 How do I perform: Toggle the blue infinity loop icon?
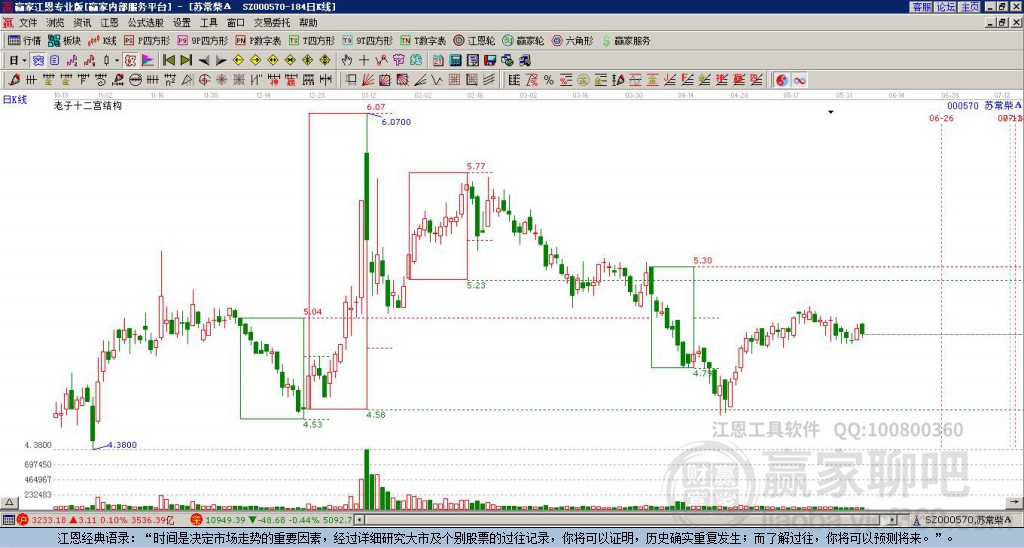(x=799, y=80)
